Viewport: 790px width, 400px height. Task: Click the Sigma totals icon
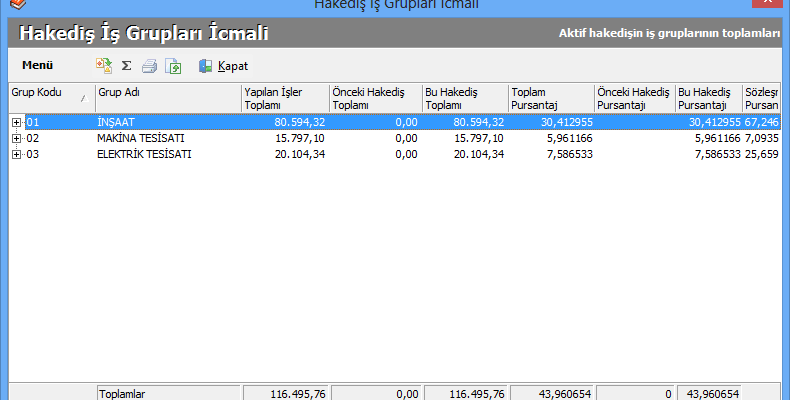[x=126, y=66]
